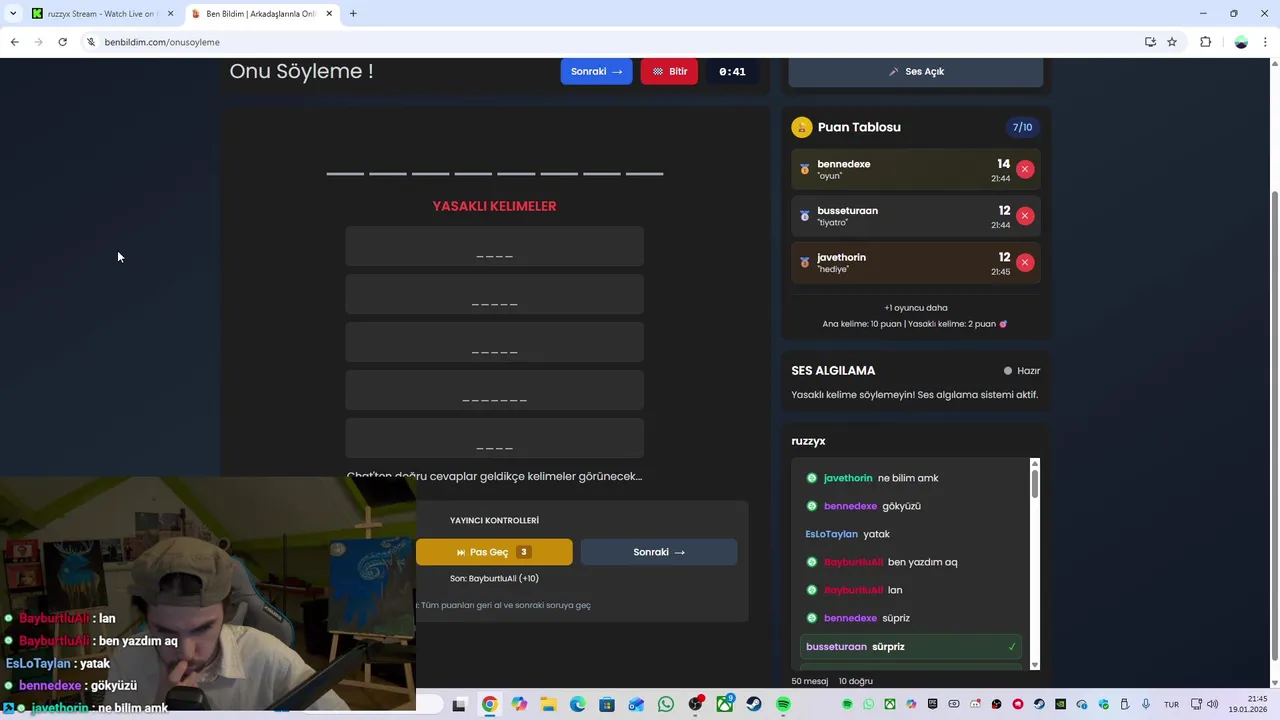This screenshot has width=1280, height=720.
Task: Click the chat scrollbar down arrow
Action: (x=1035, y=665)
